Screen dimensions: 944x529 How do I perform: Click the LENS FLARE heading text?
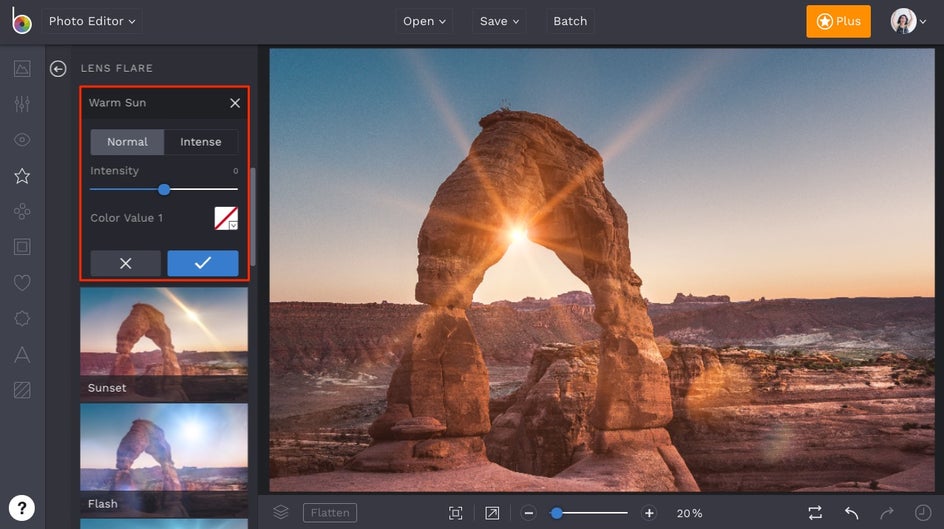[117, 69]
